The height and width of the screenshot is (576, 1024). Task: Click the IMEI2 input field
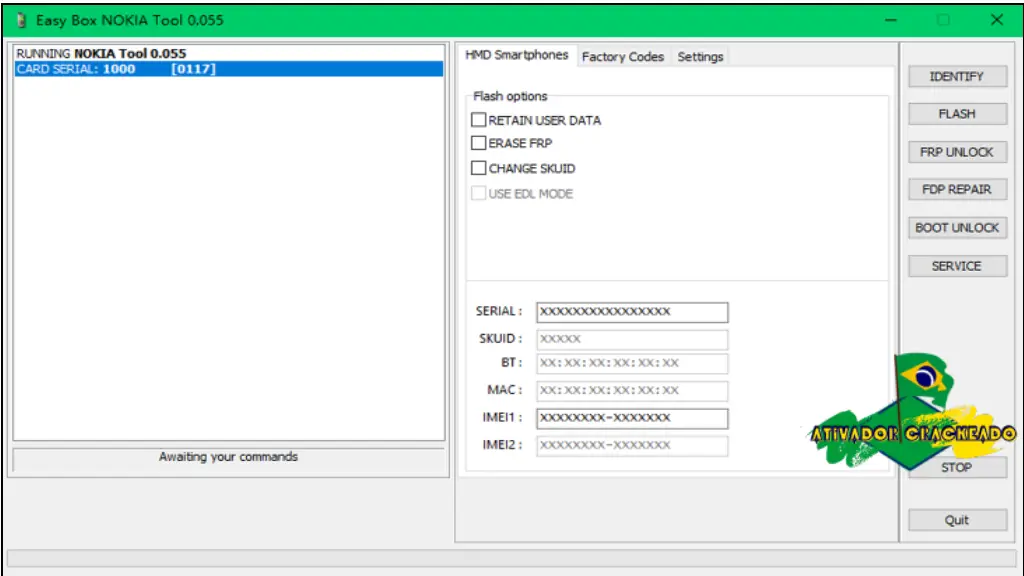point(632,445)
